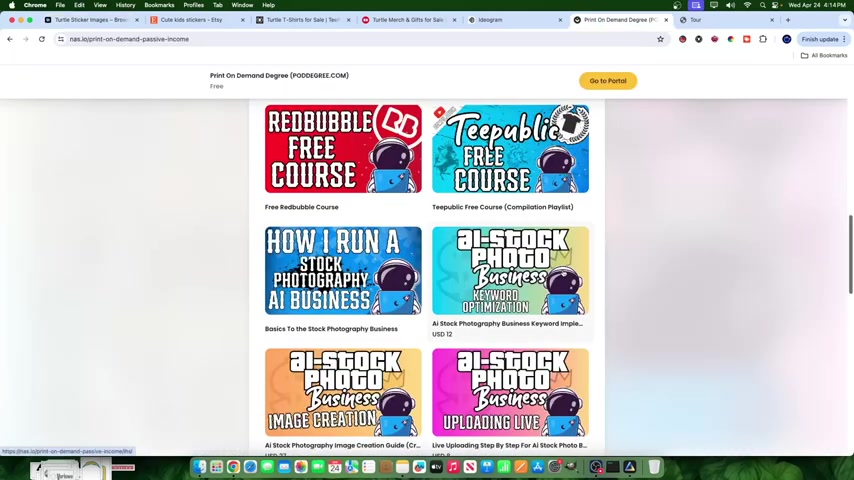854x480 pixels.
Task: Open Messages from the Dock
Action: tap(267, 467)
